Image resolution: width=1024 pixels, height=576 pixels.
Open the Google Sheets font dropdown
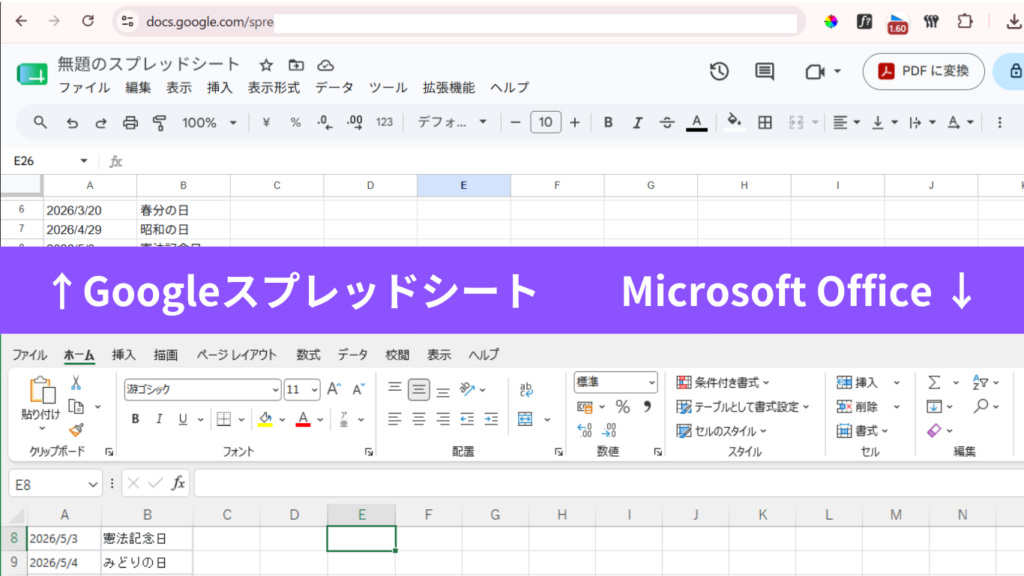click(452, 123)
